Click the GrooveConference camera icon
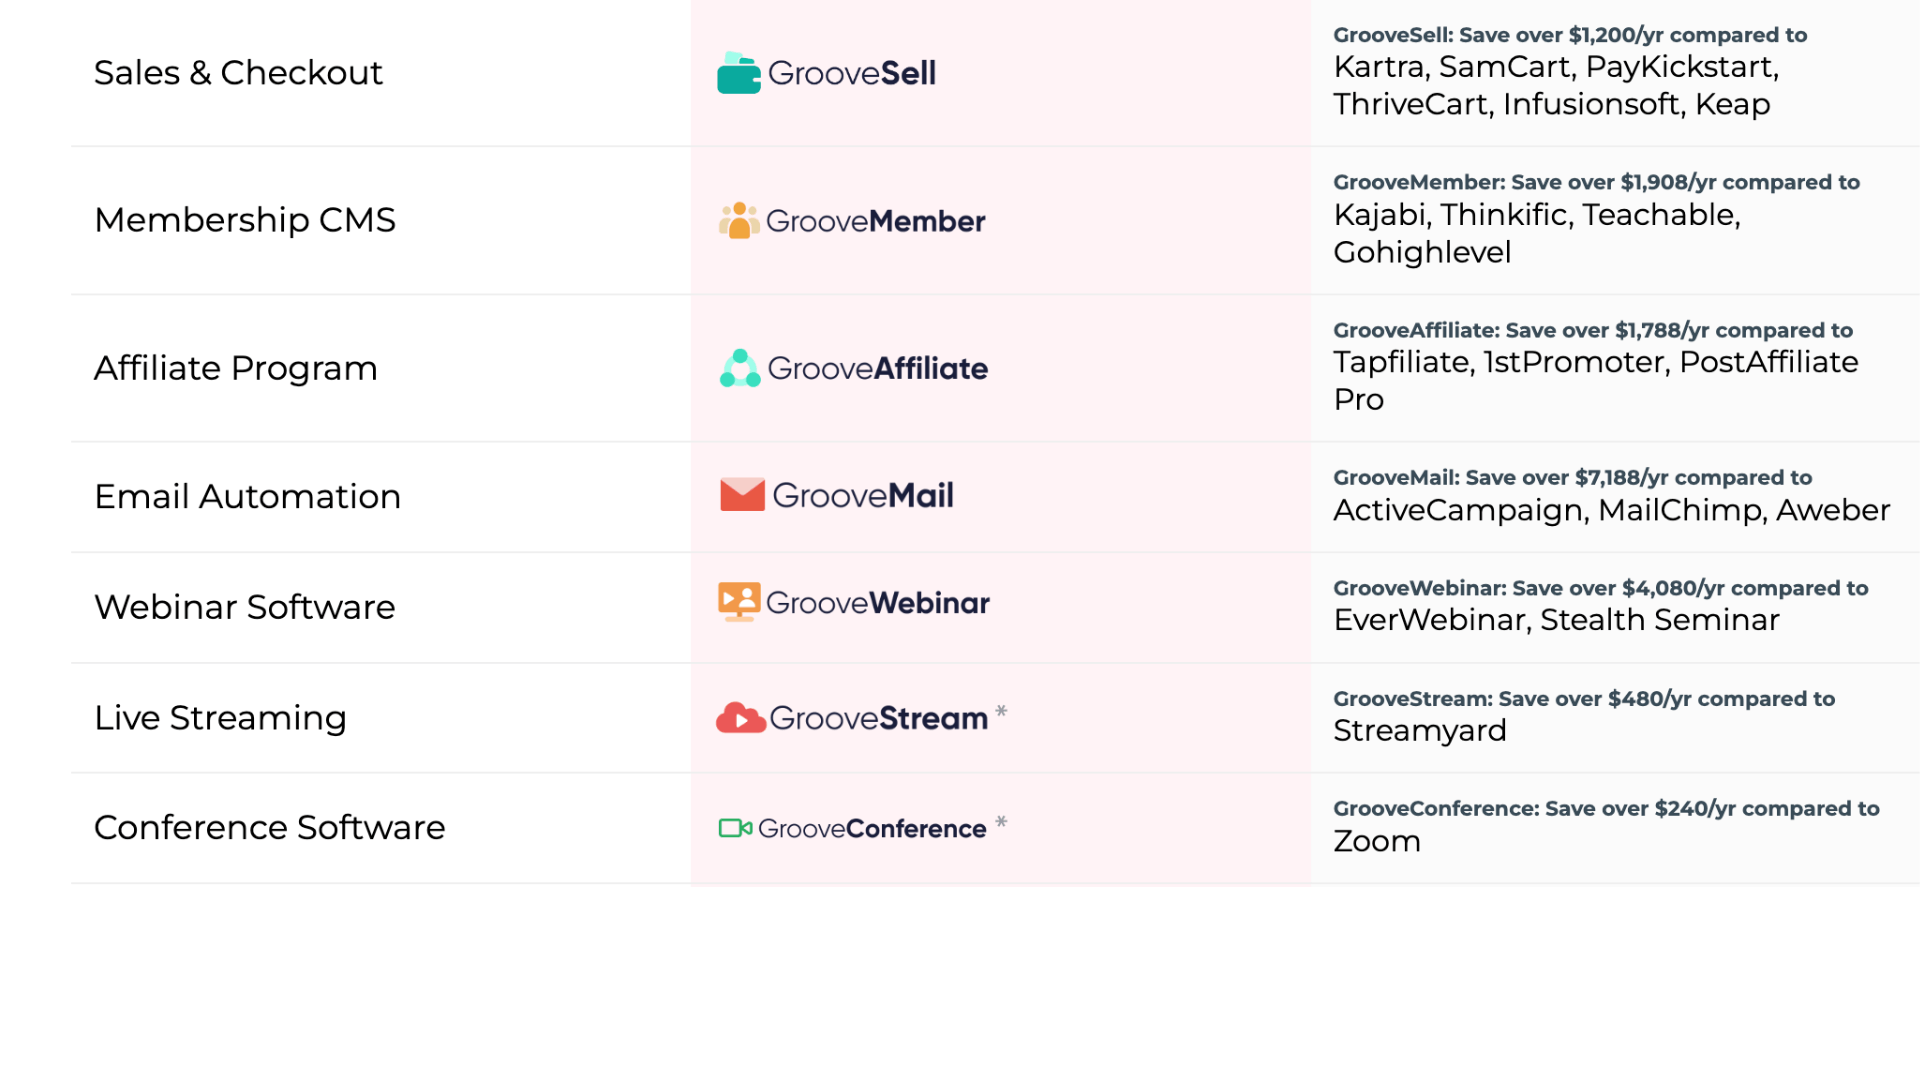 [x=735, y=828]
